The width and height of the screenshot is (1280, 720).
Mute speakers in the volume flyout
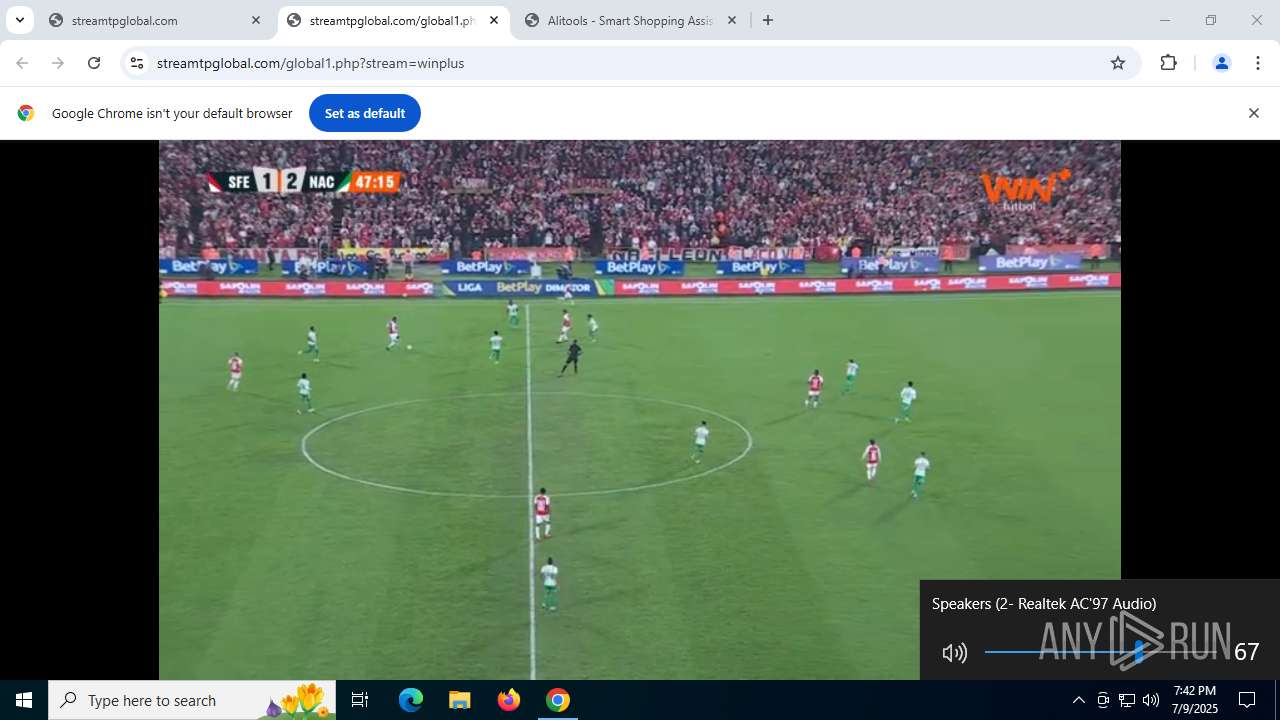tap(955, 653)
